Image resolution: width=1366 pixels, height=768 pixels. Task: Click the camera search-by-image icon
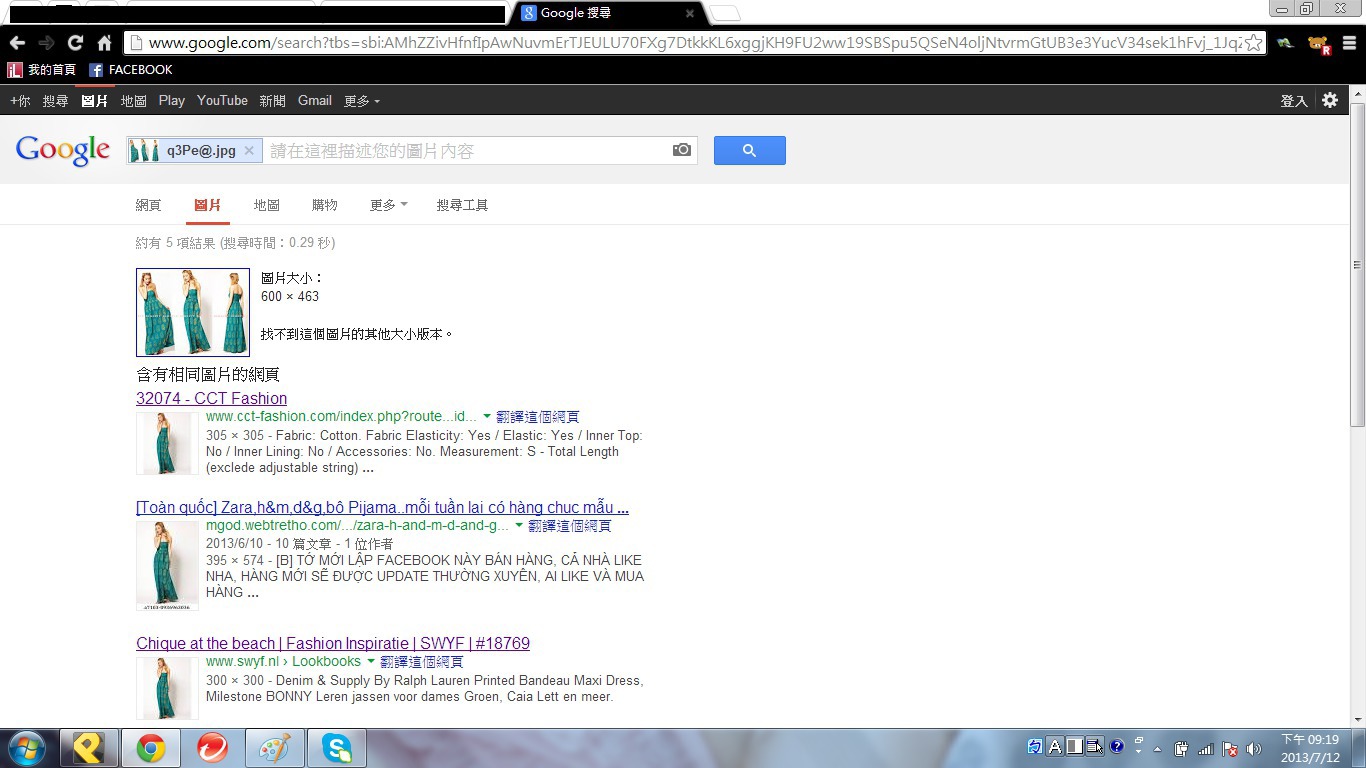682,150
